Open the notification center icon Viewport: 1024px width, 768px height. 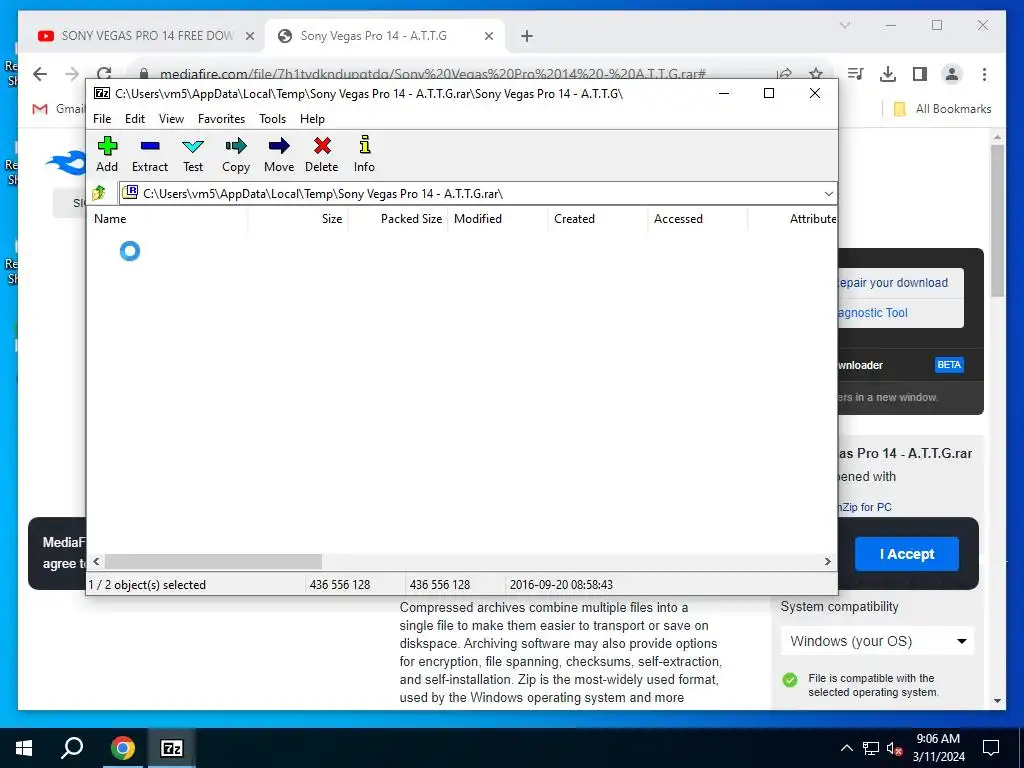click(x=991, y=748)
